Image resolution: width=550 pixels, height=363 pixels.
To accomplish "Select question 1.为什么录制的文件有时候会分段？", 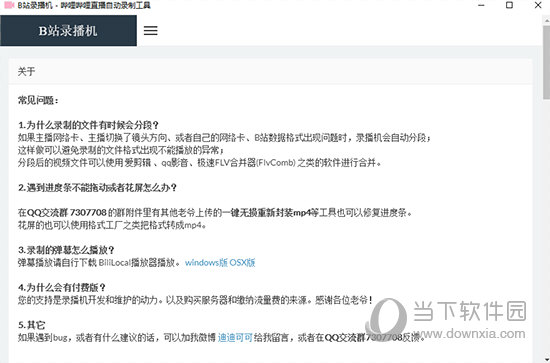I will click(88, 125).
